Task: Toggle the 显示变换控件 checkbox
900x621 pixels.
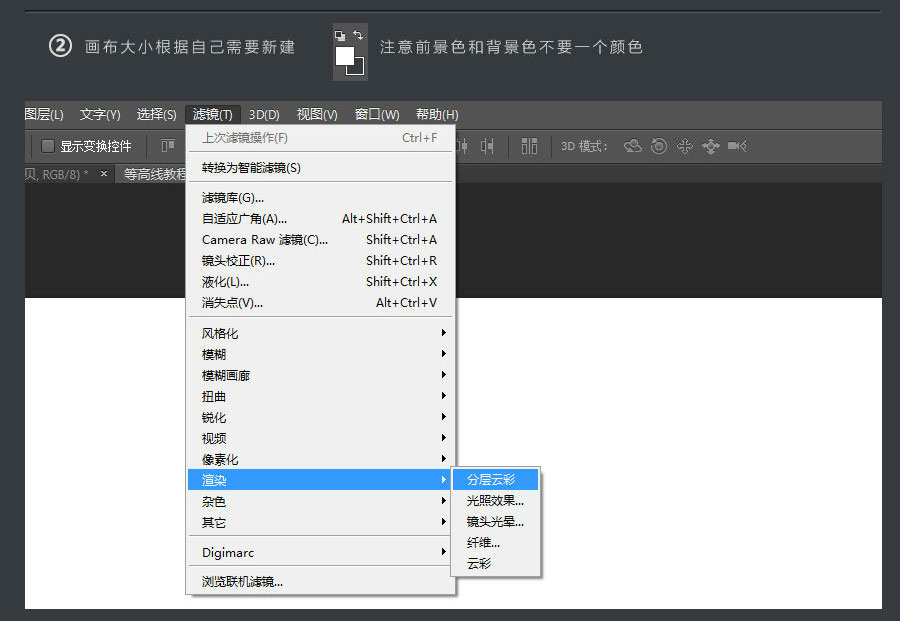Action: click(x=48, y=146)
